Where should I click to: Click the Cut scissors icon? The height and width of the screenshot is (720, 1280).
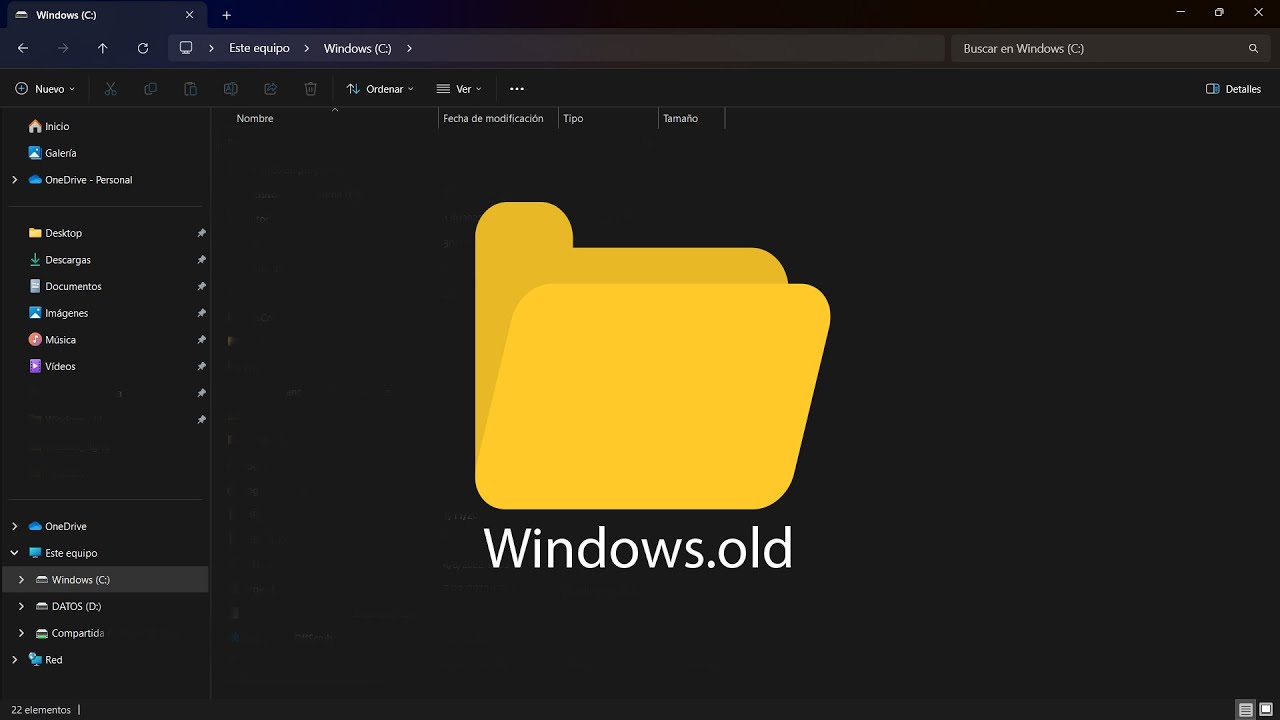[111, 89]
